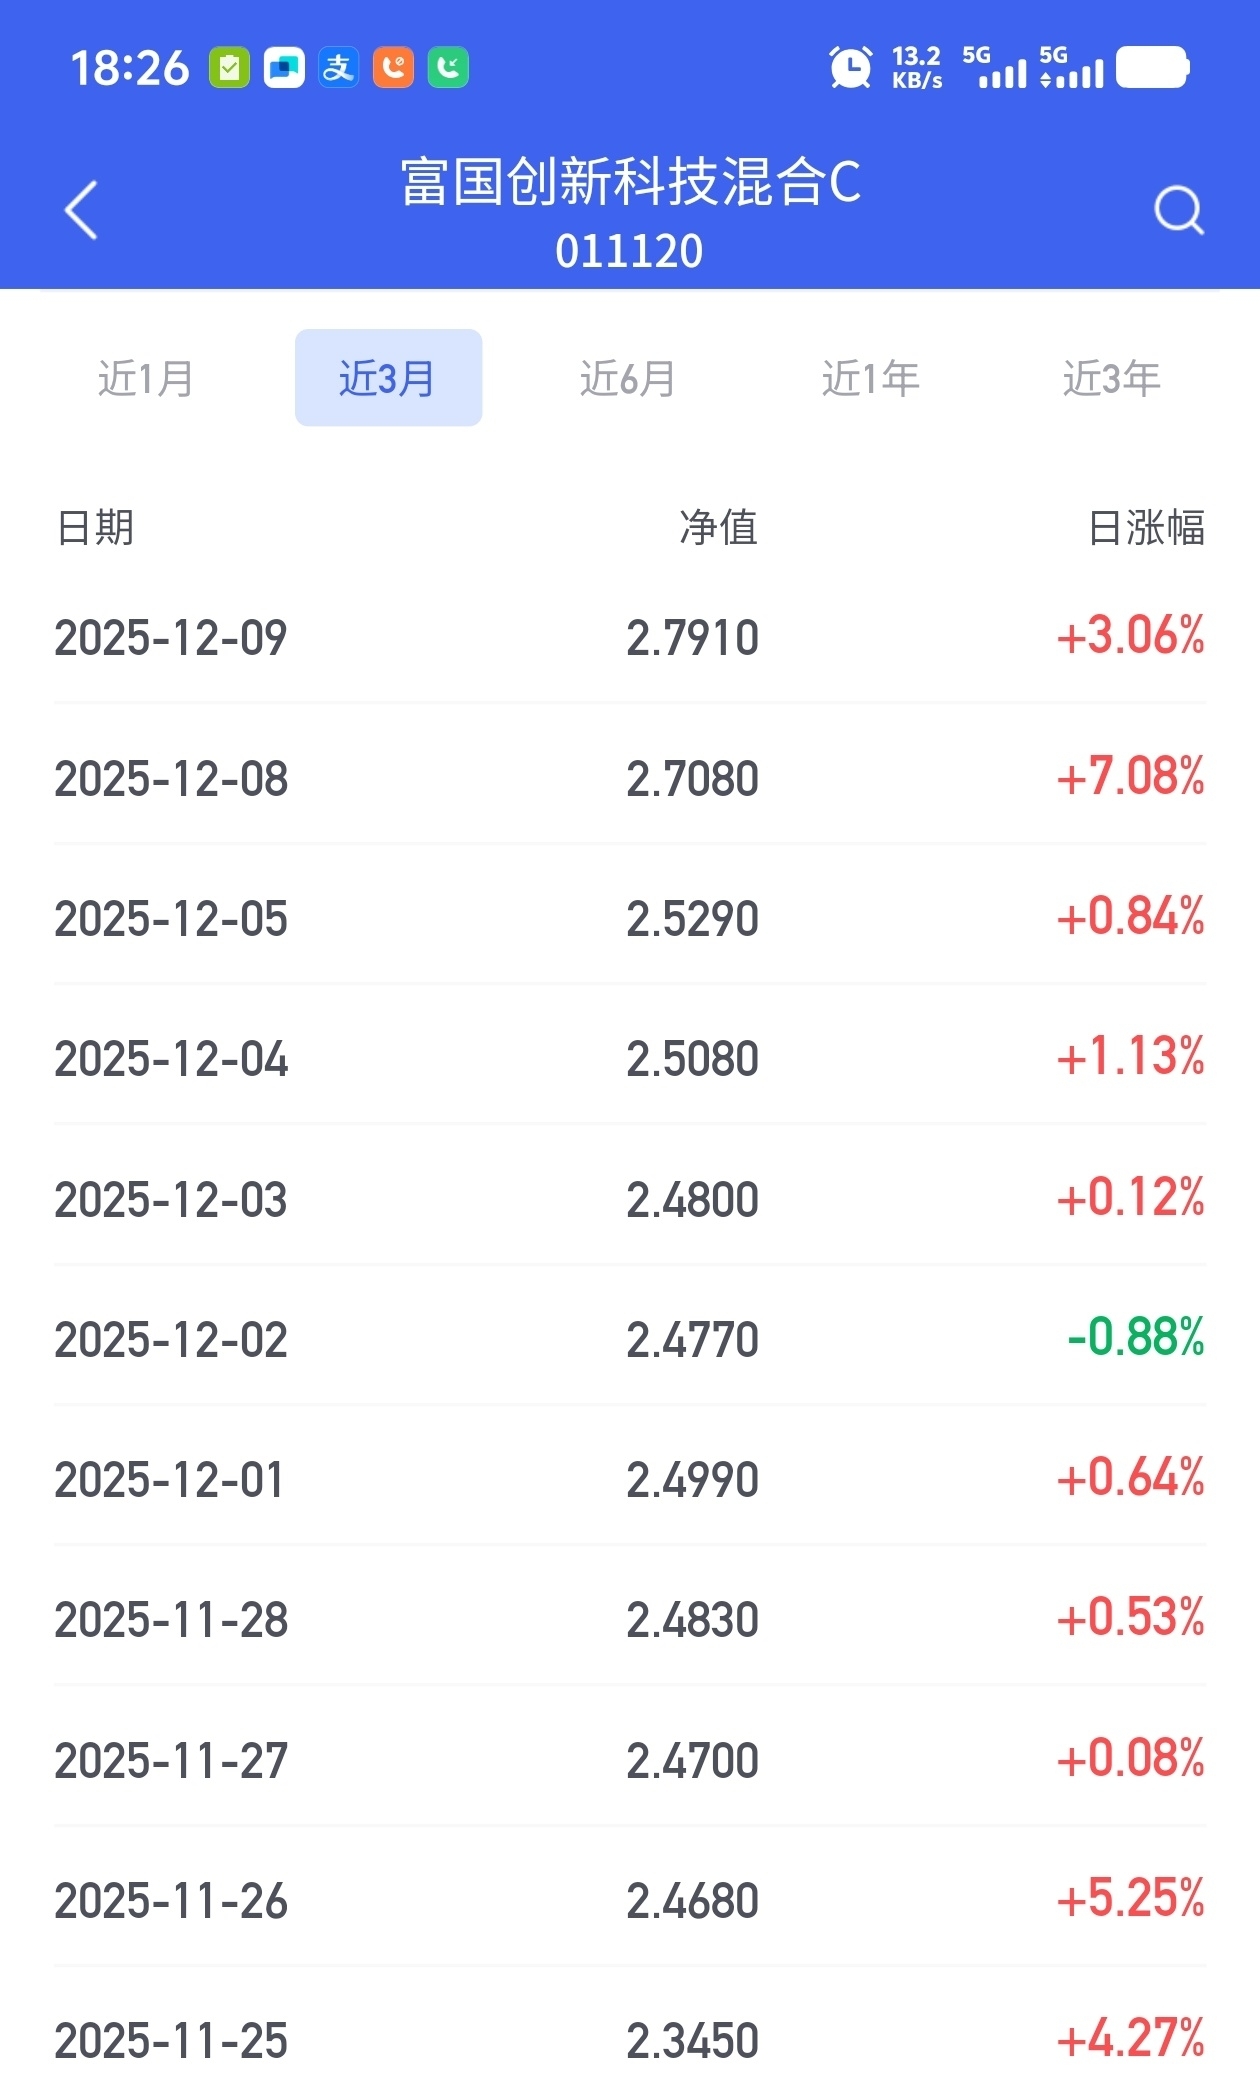Tap the back arrow icon

coord(81,210)
